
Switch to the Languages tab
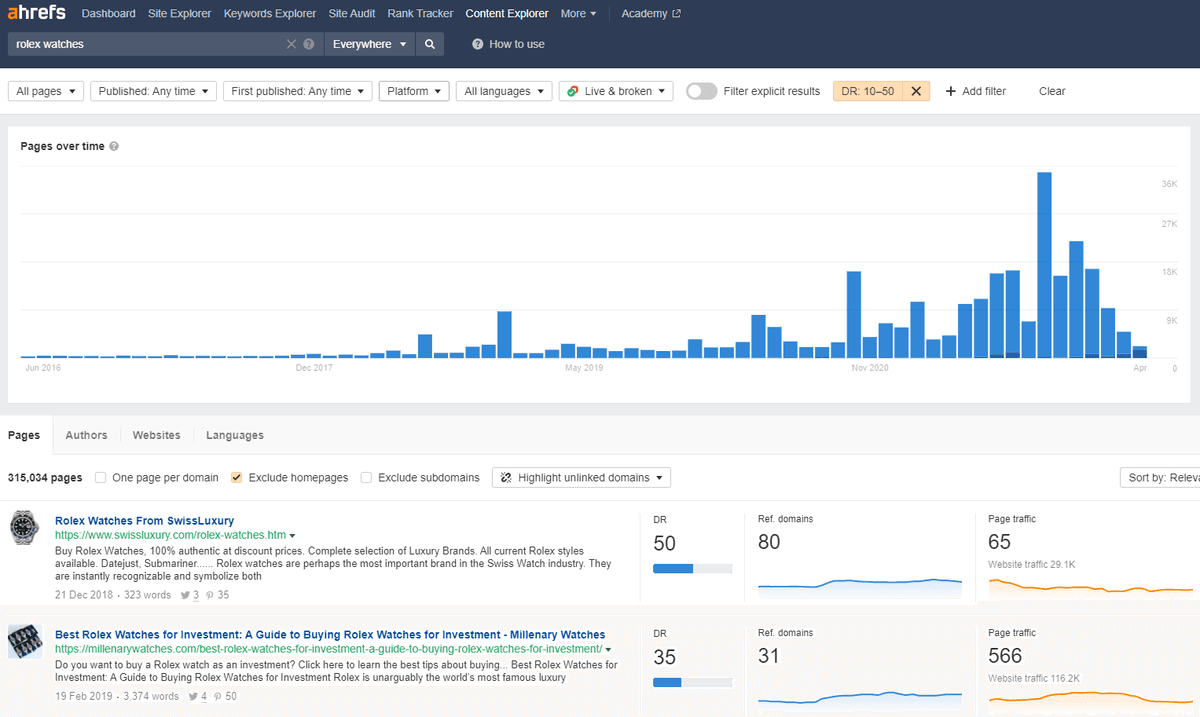point(235,435)
